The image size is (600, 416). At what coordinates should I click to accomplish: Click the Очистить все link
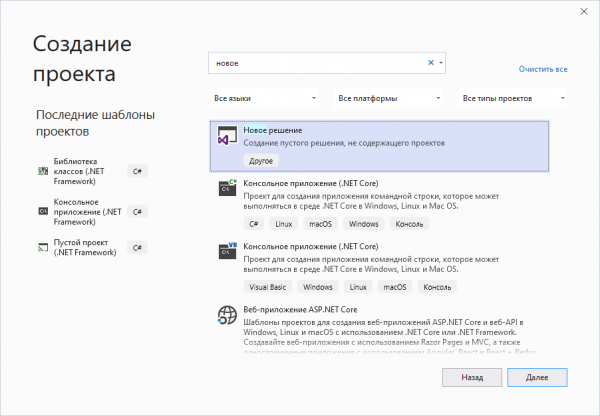pos(543,69)
